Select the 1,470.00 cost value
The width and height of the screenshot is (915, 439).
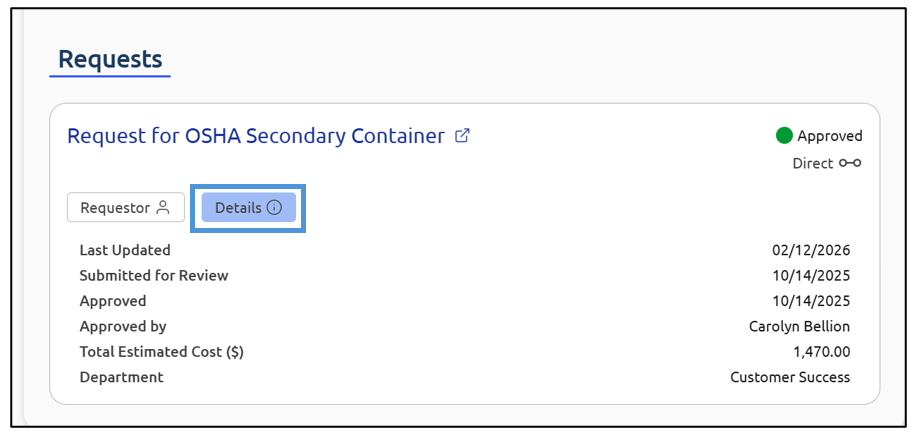[821, 352]
